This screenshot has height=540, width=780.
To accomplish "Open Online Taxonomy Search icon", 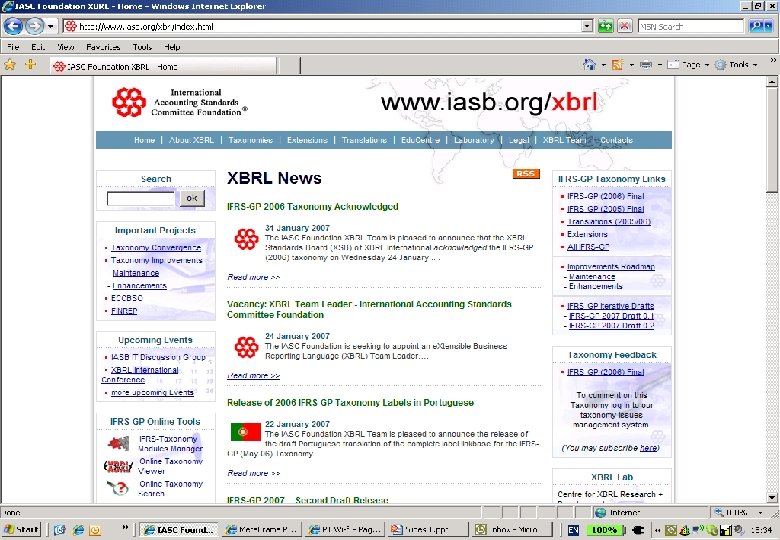I will coord(118,488).
